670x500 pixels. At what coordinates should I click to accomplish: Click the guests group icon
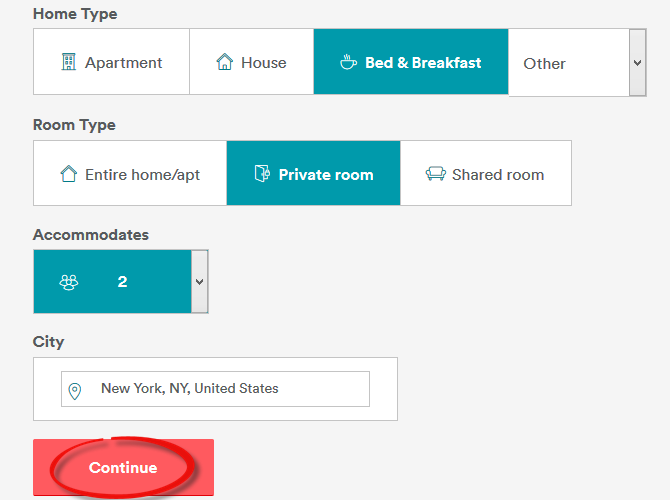69,282
